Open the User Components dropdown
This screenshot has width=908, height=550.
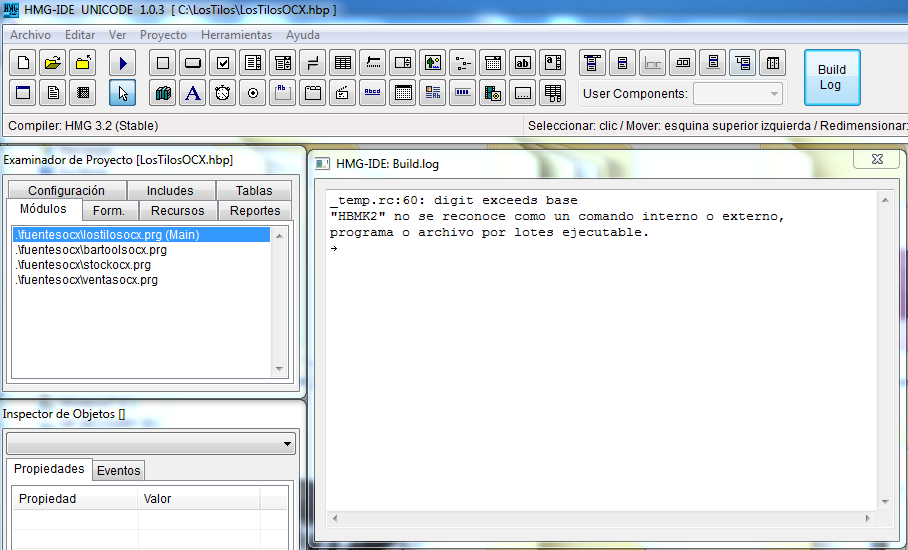tap(738, 94)
